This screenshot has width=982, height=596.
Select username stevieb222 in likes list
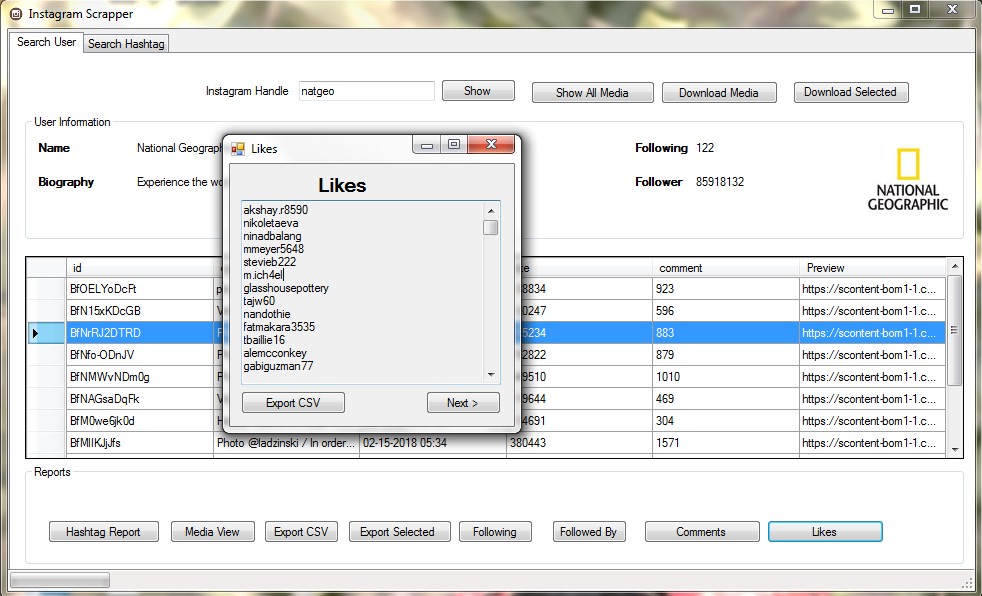(269, 262)
